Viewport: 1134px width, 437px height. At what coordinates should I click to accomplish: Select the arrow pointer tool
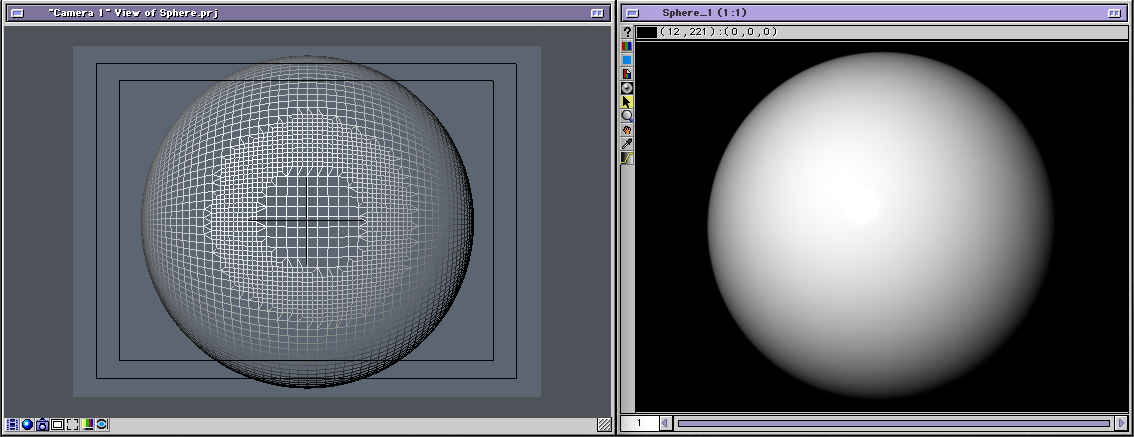coord(627,102)
